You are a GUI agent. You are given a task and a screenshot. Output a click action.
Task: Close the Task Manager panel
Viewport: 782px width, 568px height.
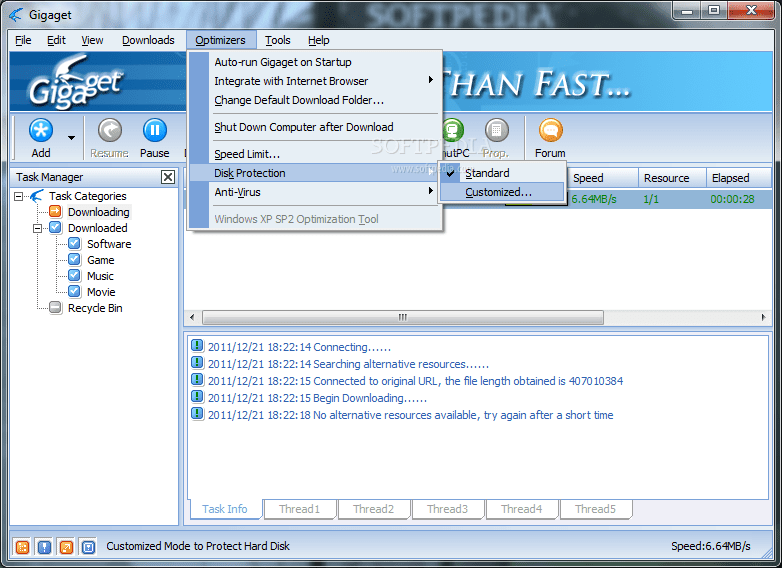click(168, 177)
